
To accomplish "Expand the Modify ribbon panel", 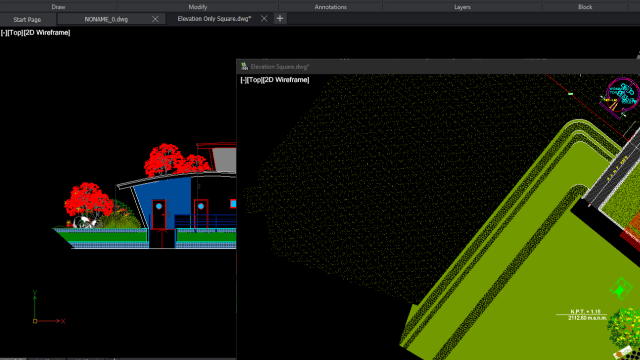I will [198, 7].
